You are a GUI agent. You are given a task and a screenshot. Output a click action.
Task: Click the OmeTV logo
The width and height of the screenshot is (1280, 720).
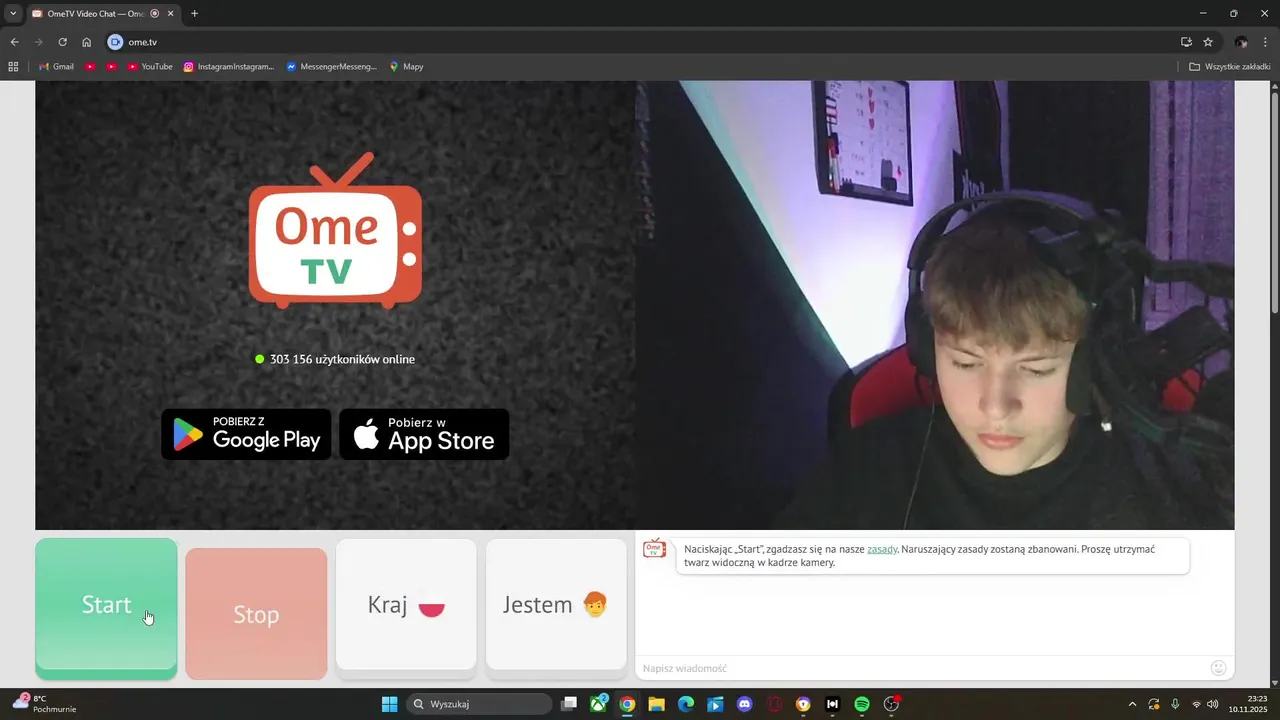(335, 230)
